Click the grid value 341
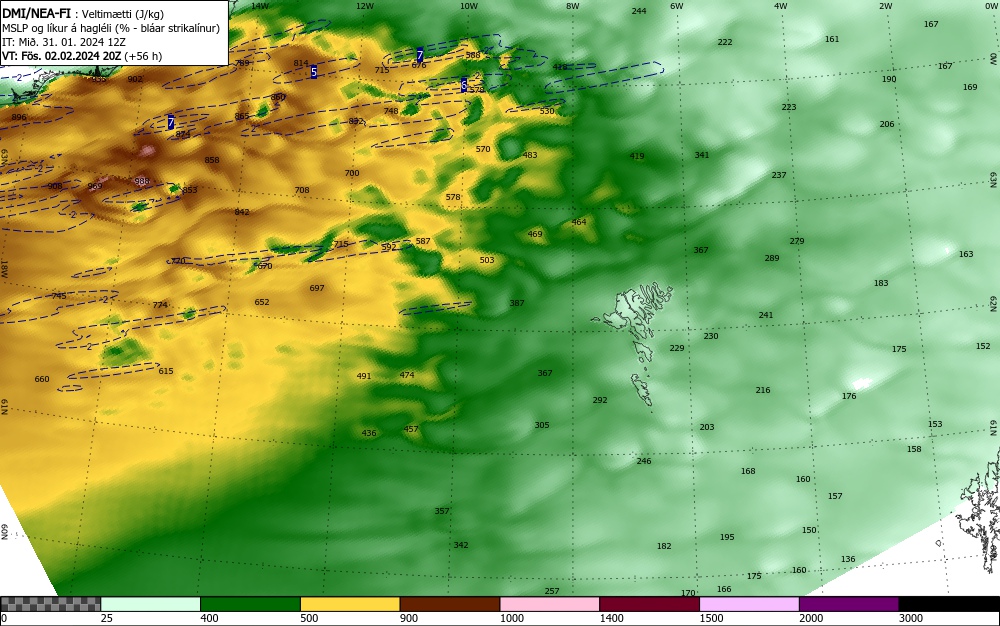The width and height of the screenshot is (1000, 626). [x=702, y=155]
